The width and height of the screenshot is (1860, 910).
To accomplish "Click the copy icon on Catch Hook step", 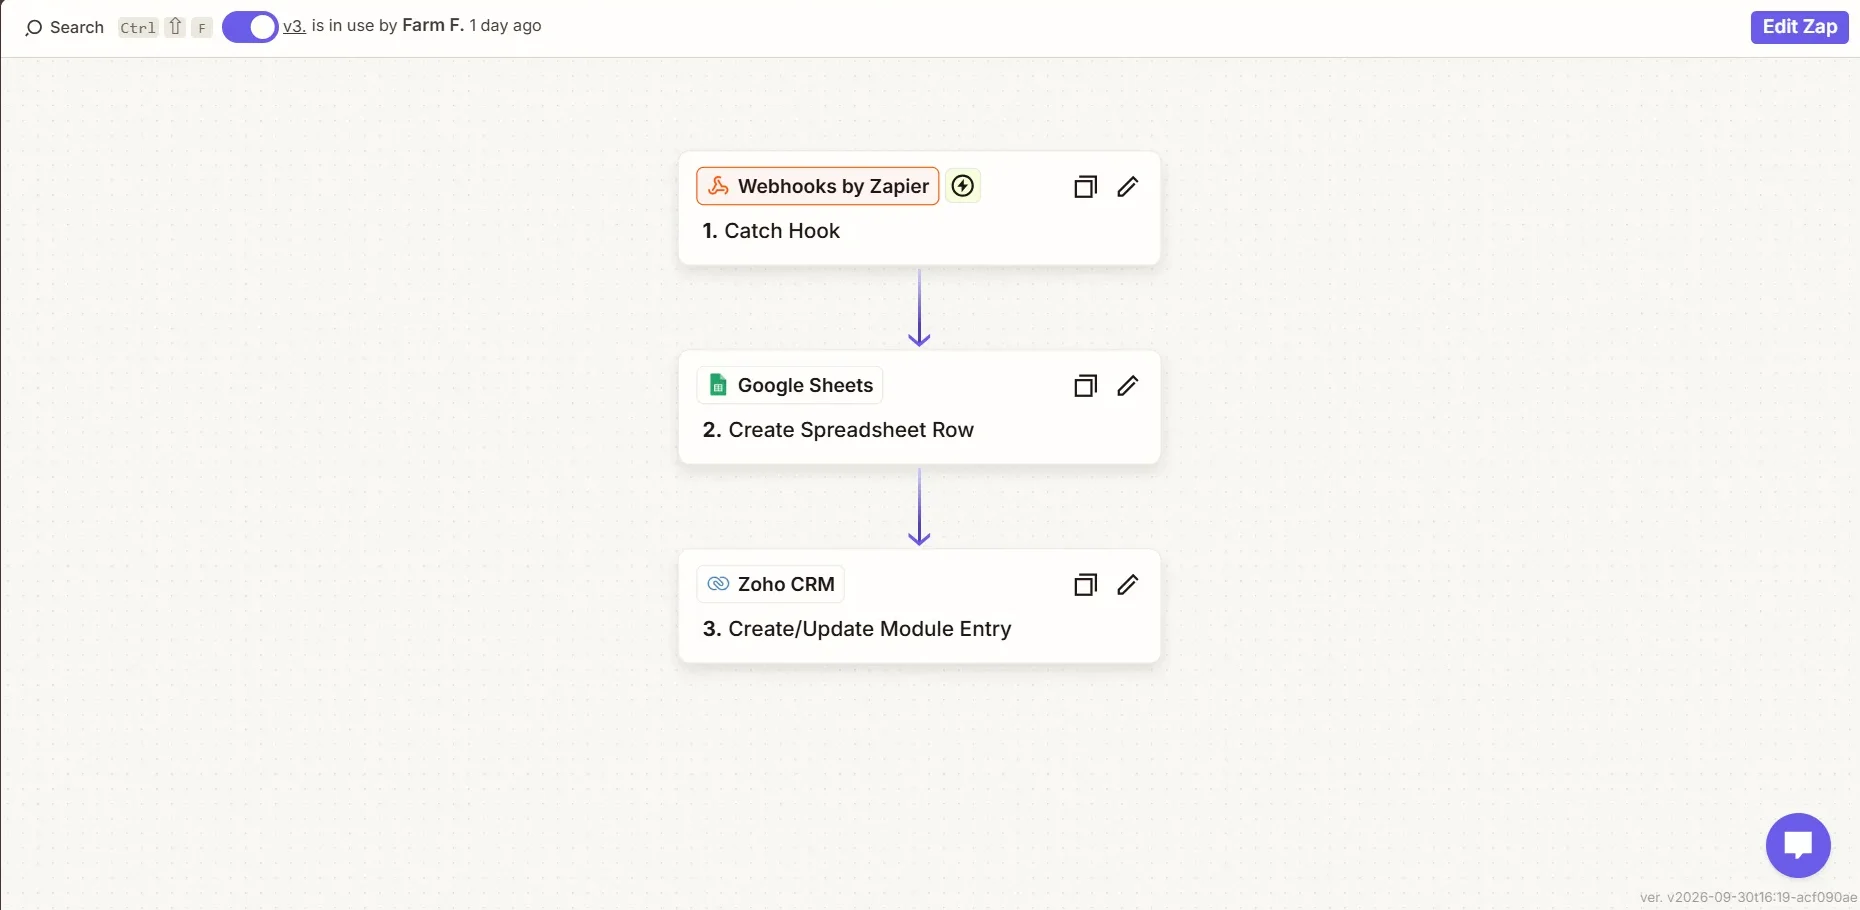I will tap(1085, 187).
